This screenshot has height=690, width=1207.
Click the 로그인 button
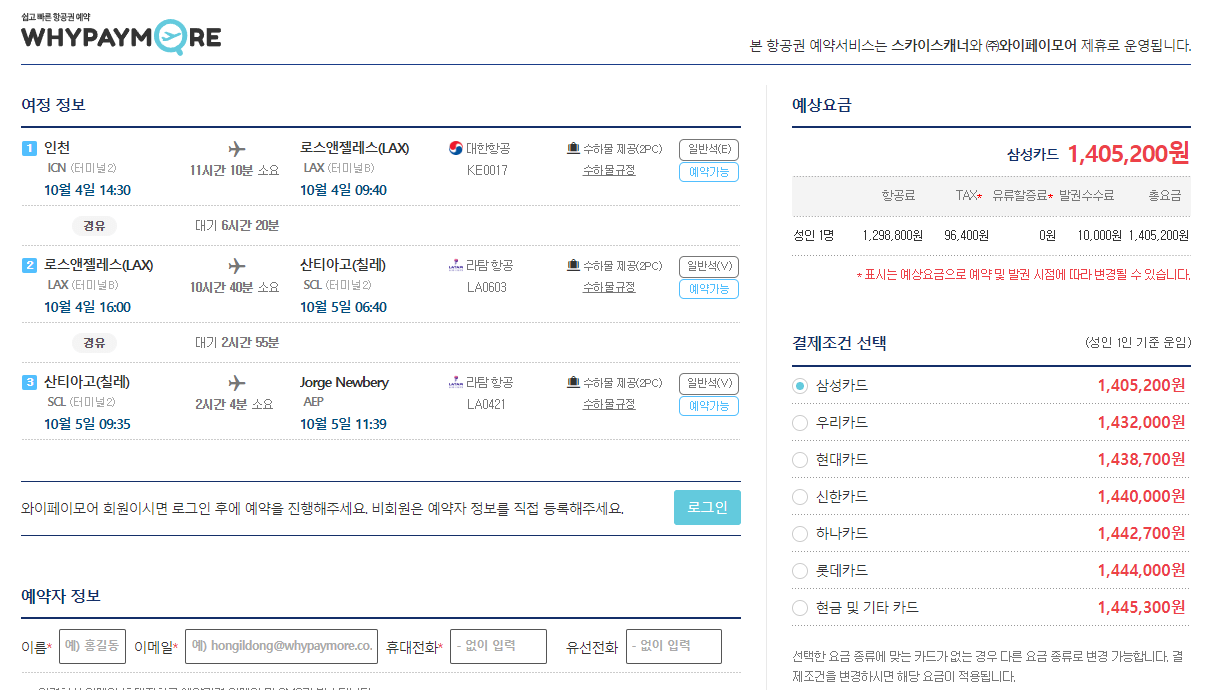tap(707, 507)
